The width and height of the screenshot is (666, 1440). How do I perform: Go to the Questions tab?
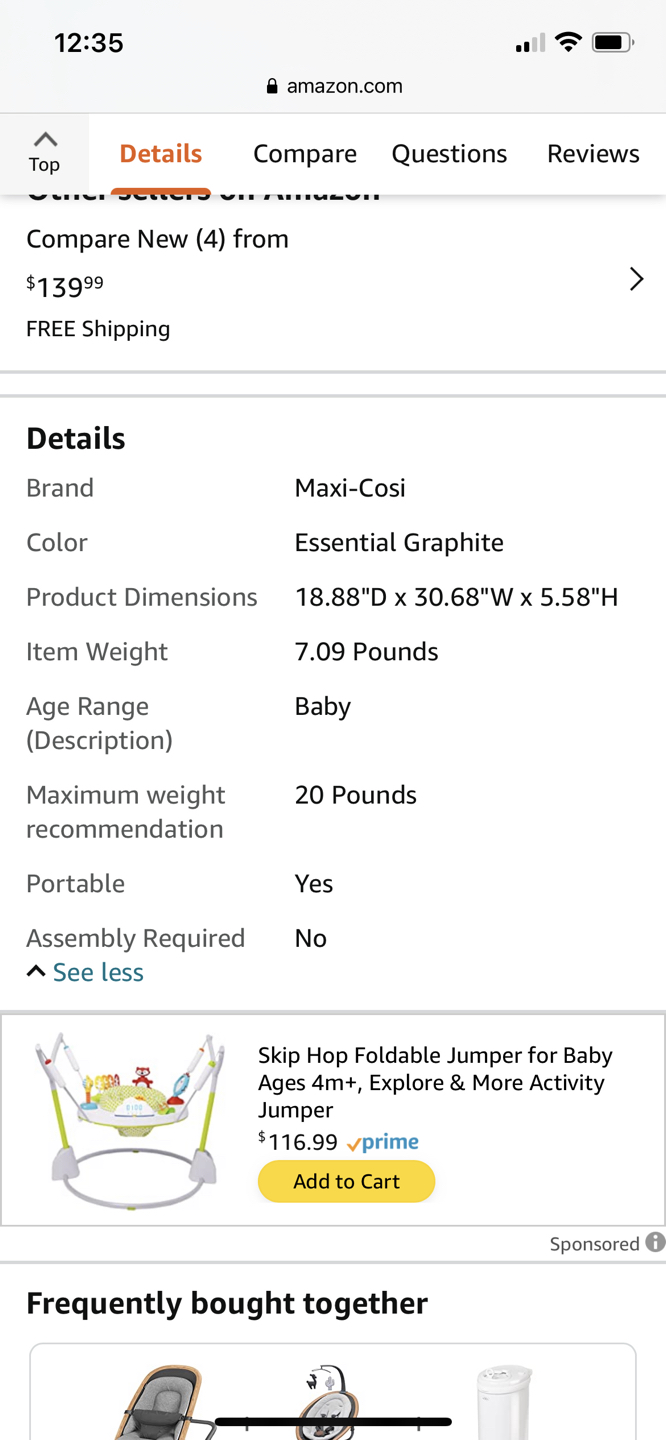(449, 154)
